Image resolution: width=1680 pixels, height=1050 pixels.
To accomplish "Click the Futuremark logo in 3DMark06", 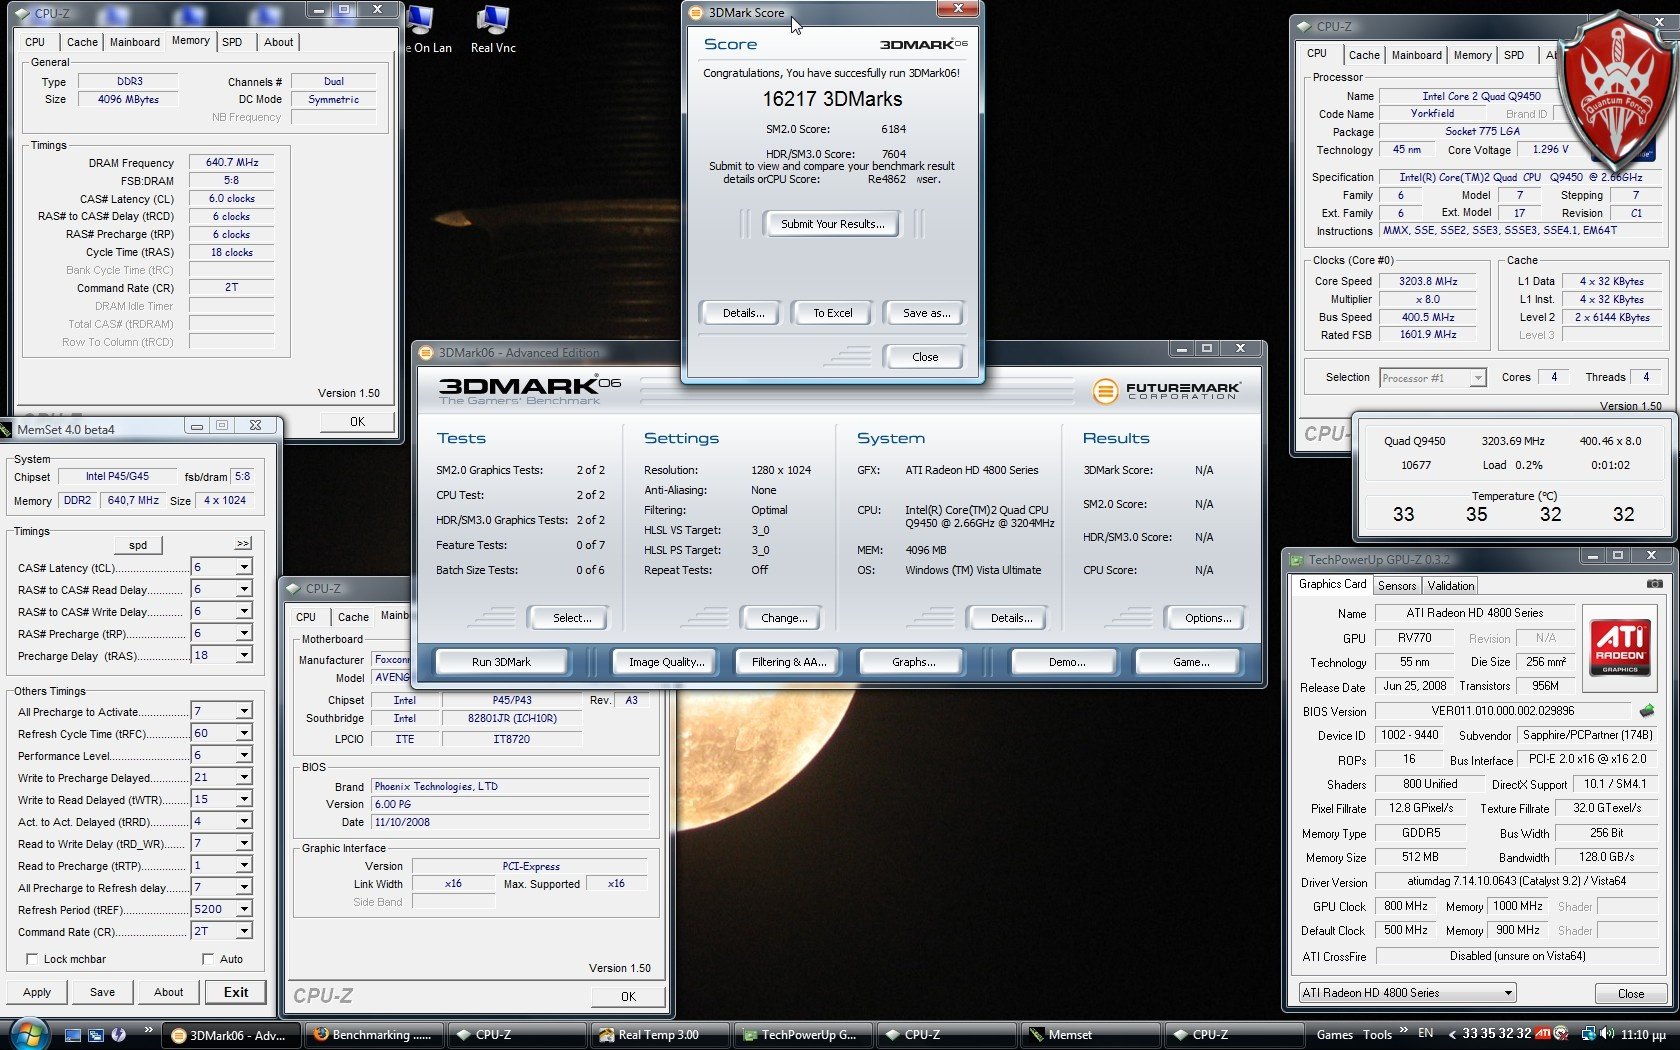I will 1166,390.
